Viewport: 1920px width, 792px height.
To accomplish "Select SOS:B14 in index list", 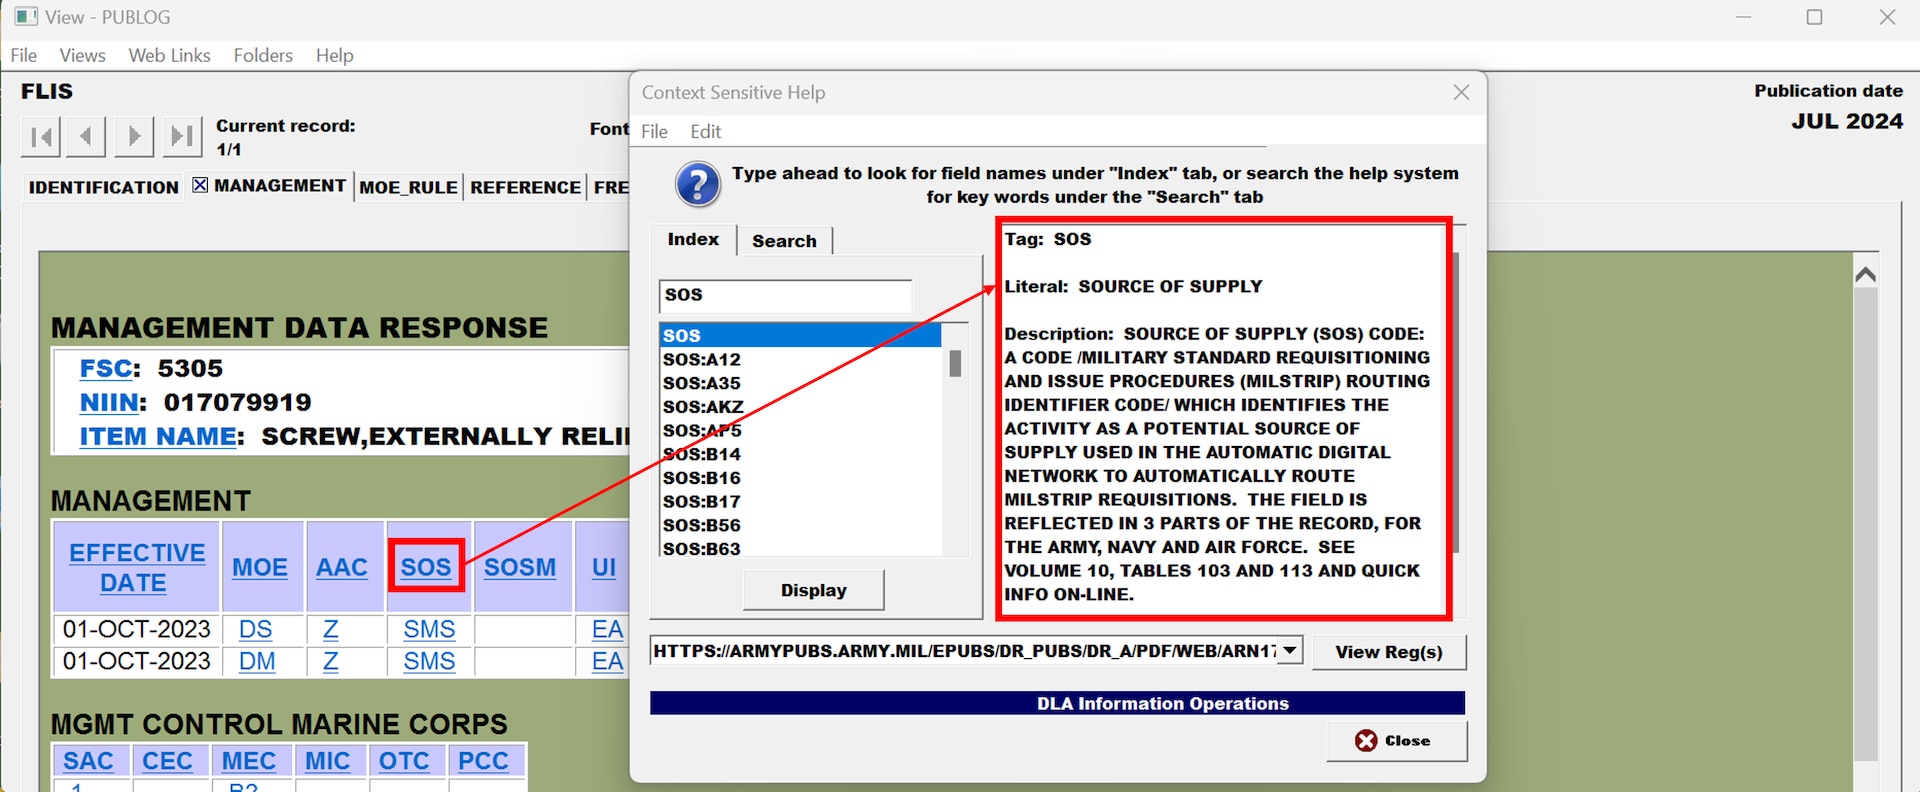I will [800, 454].
